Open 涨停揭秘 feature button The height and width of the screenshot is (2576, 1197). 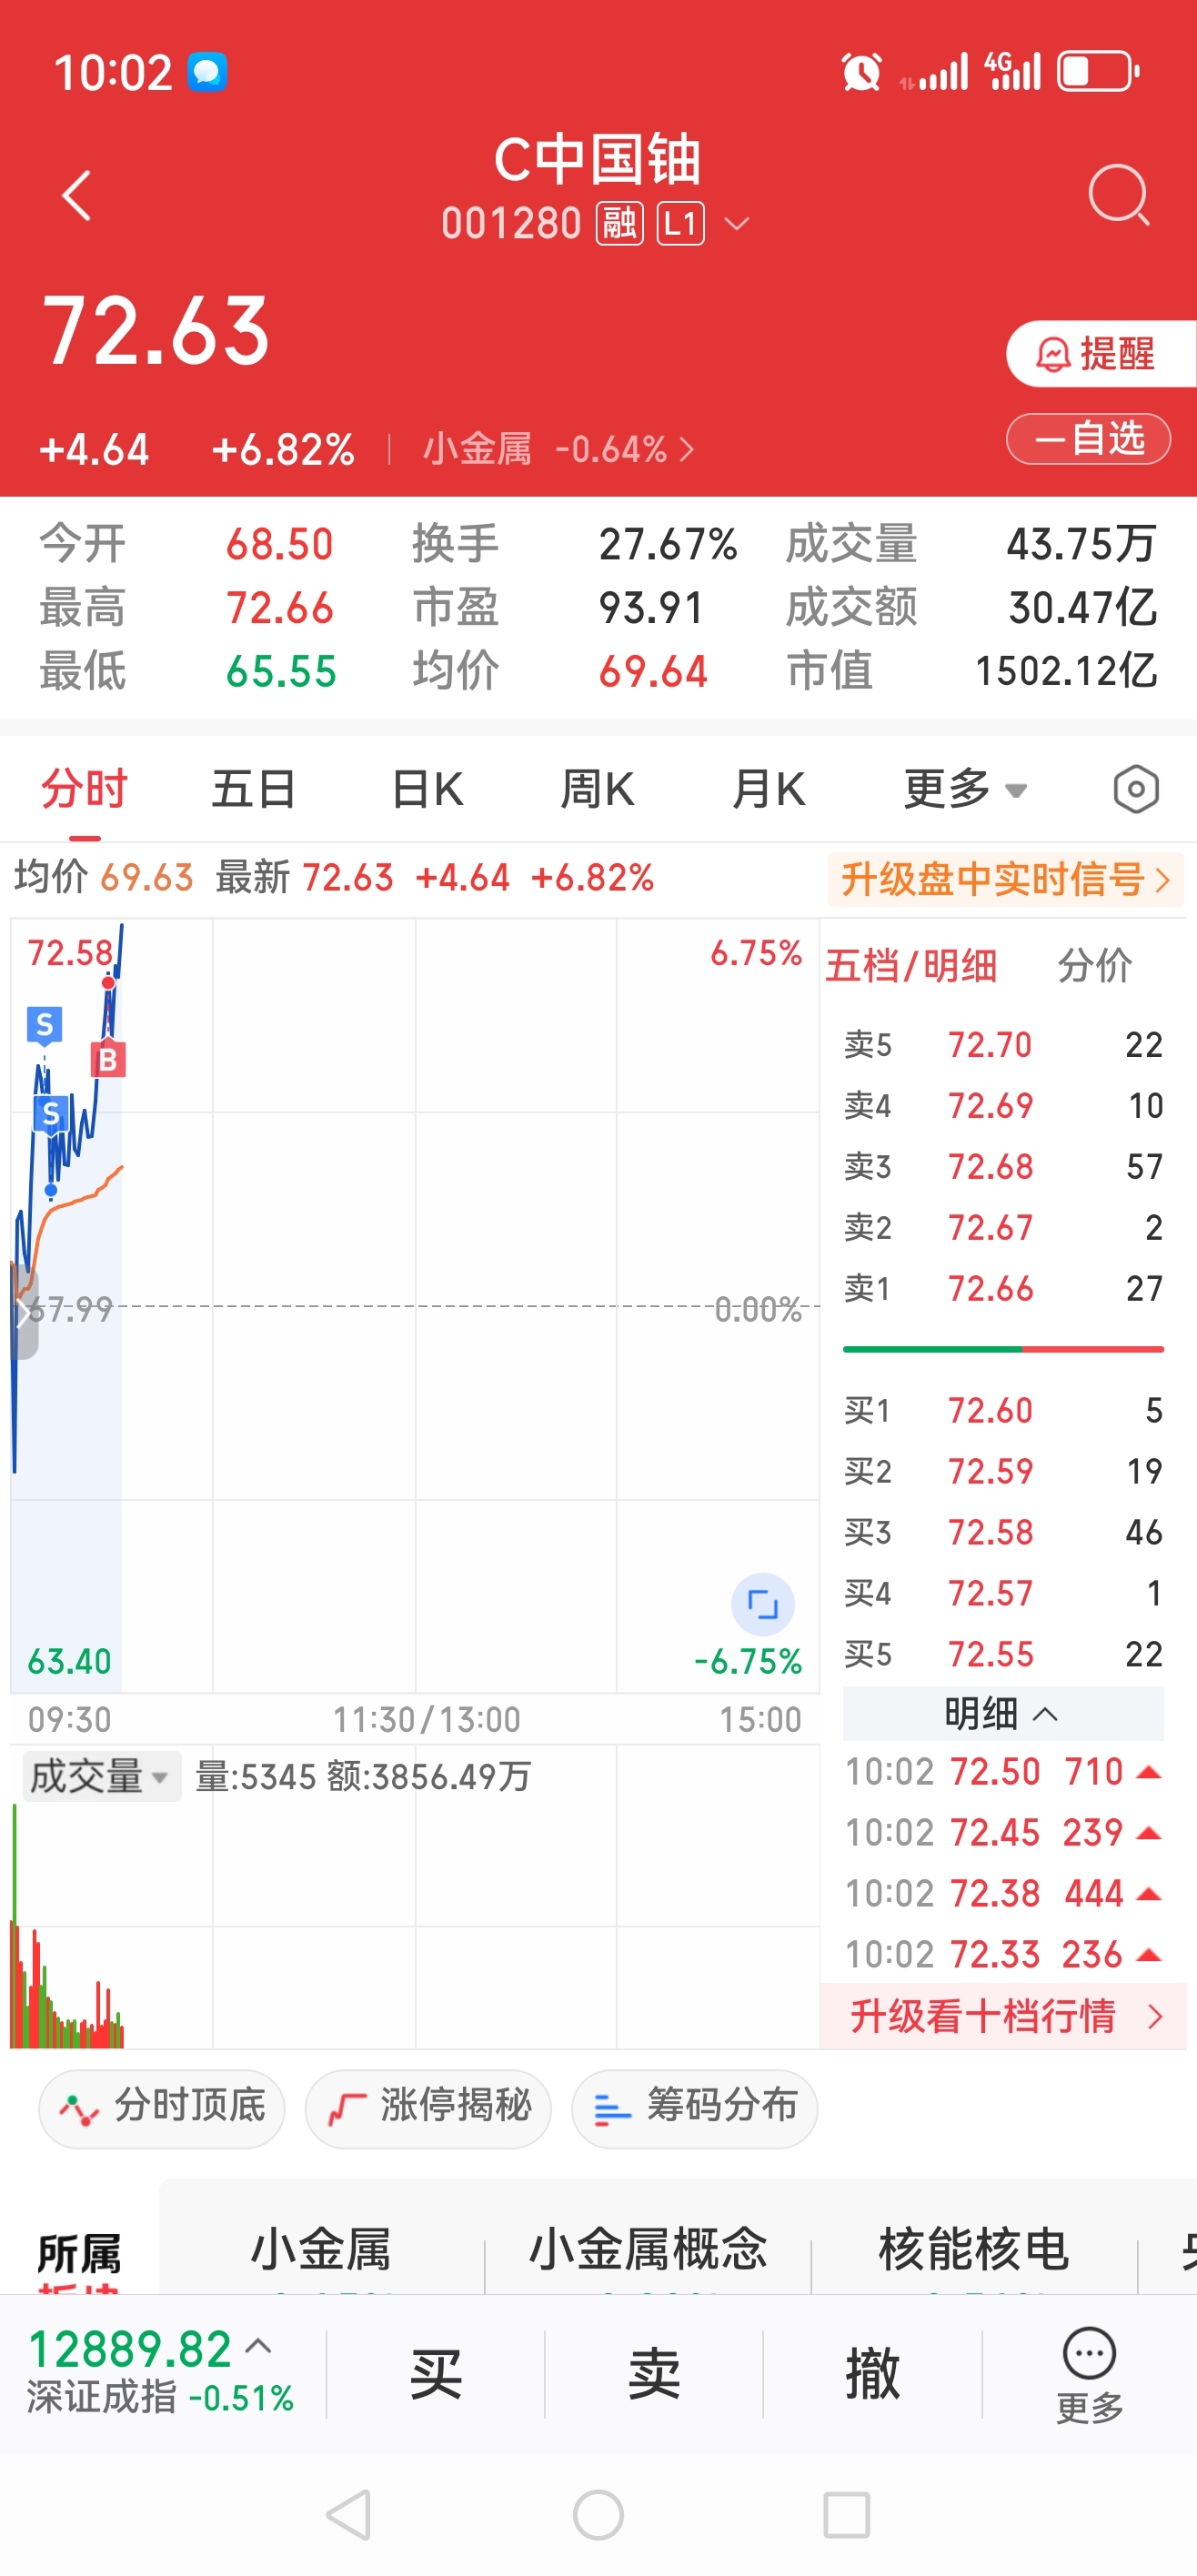[428, 2109]
